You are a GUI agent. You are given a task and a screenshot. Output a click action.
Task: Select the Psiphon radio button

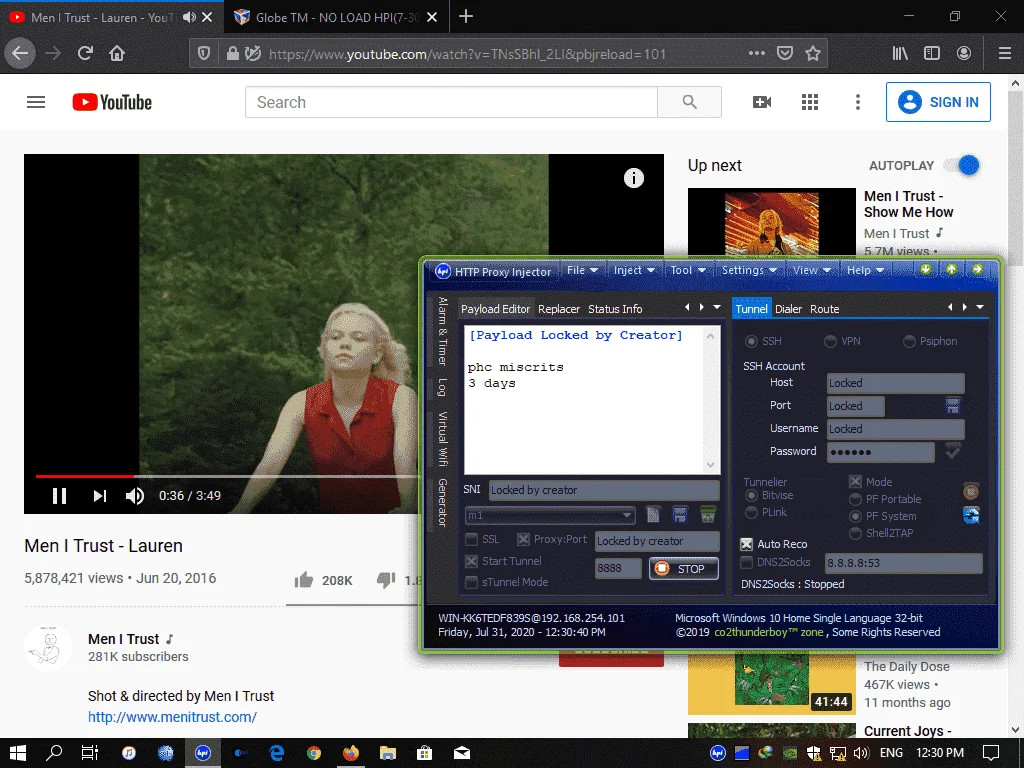tap(909, 341)
